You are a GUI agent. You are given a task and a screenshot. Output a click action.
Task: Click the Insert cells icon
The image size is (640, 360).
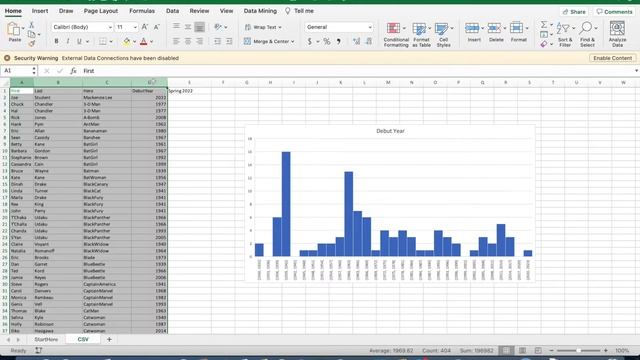pyautogui.click(x=472, y=28)
